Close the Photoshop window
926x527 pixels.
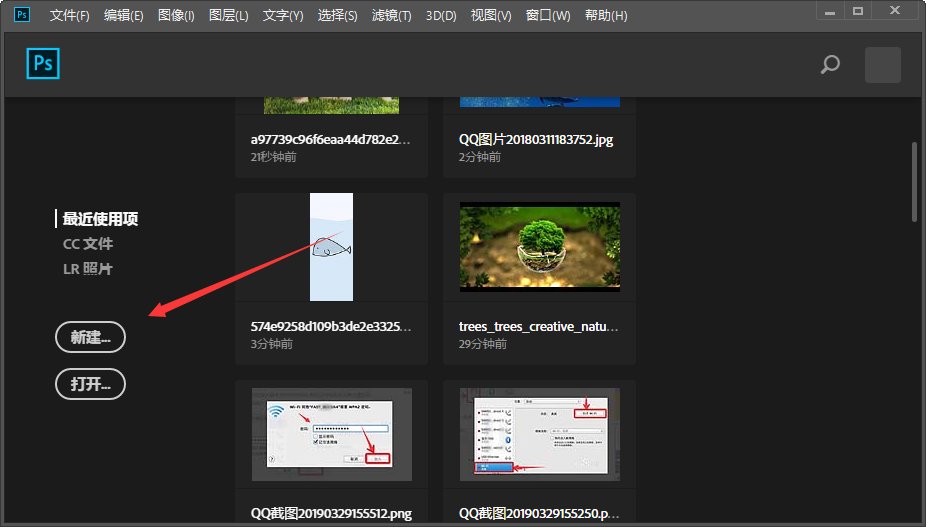[x=895, y=11]
